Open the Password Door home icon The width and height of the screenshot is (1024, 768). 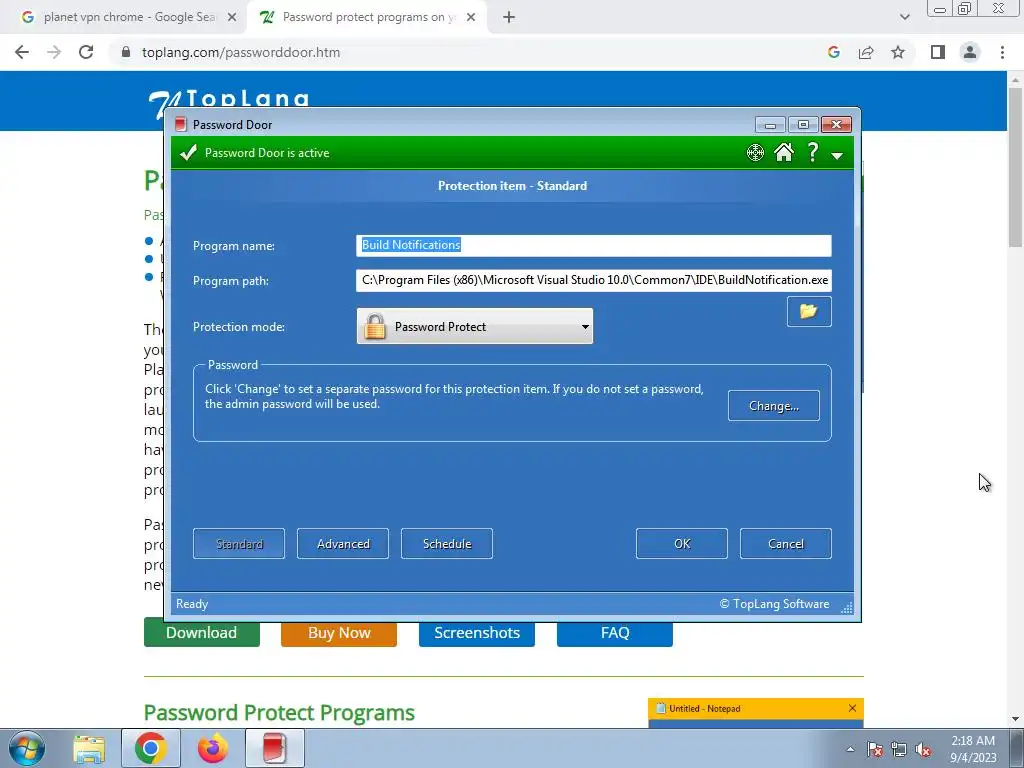click(x=784, y=152)
